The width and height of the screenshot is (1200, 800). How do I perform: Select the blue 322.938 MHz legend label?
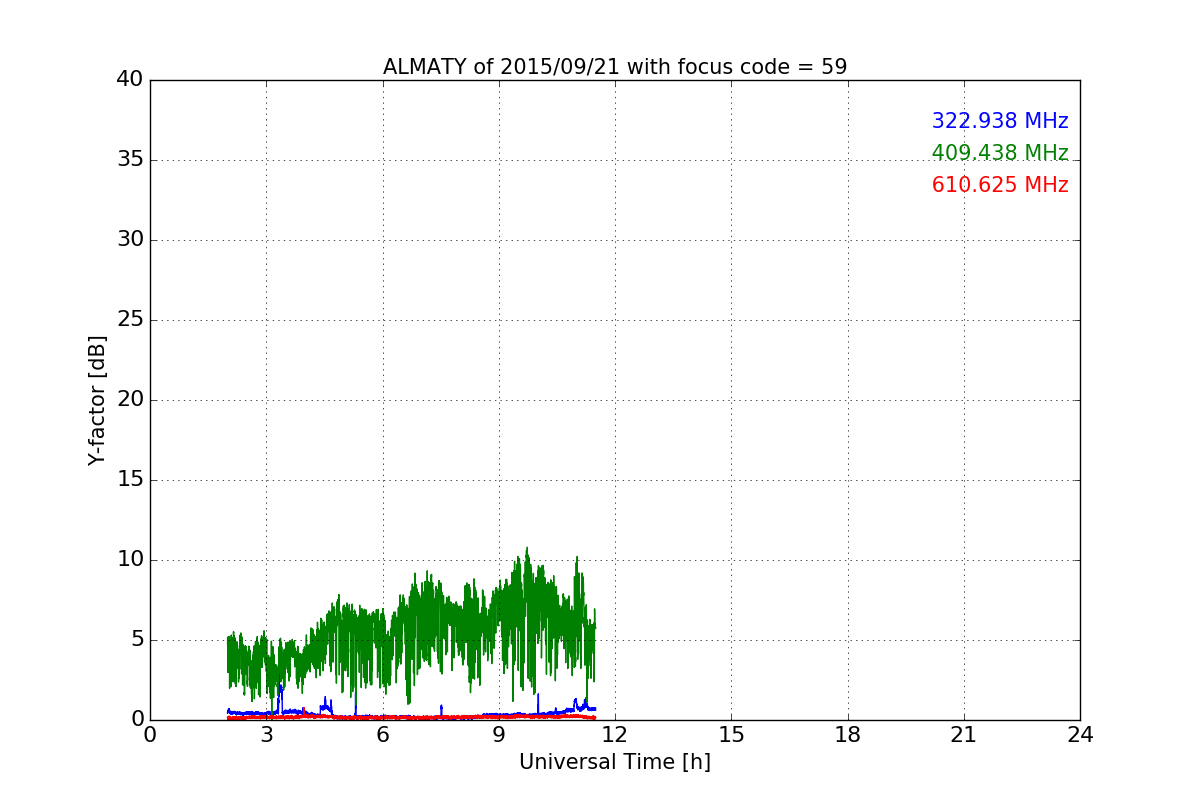click(x=1000, y=121)
